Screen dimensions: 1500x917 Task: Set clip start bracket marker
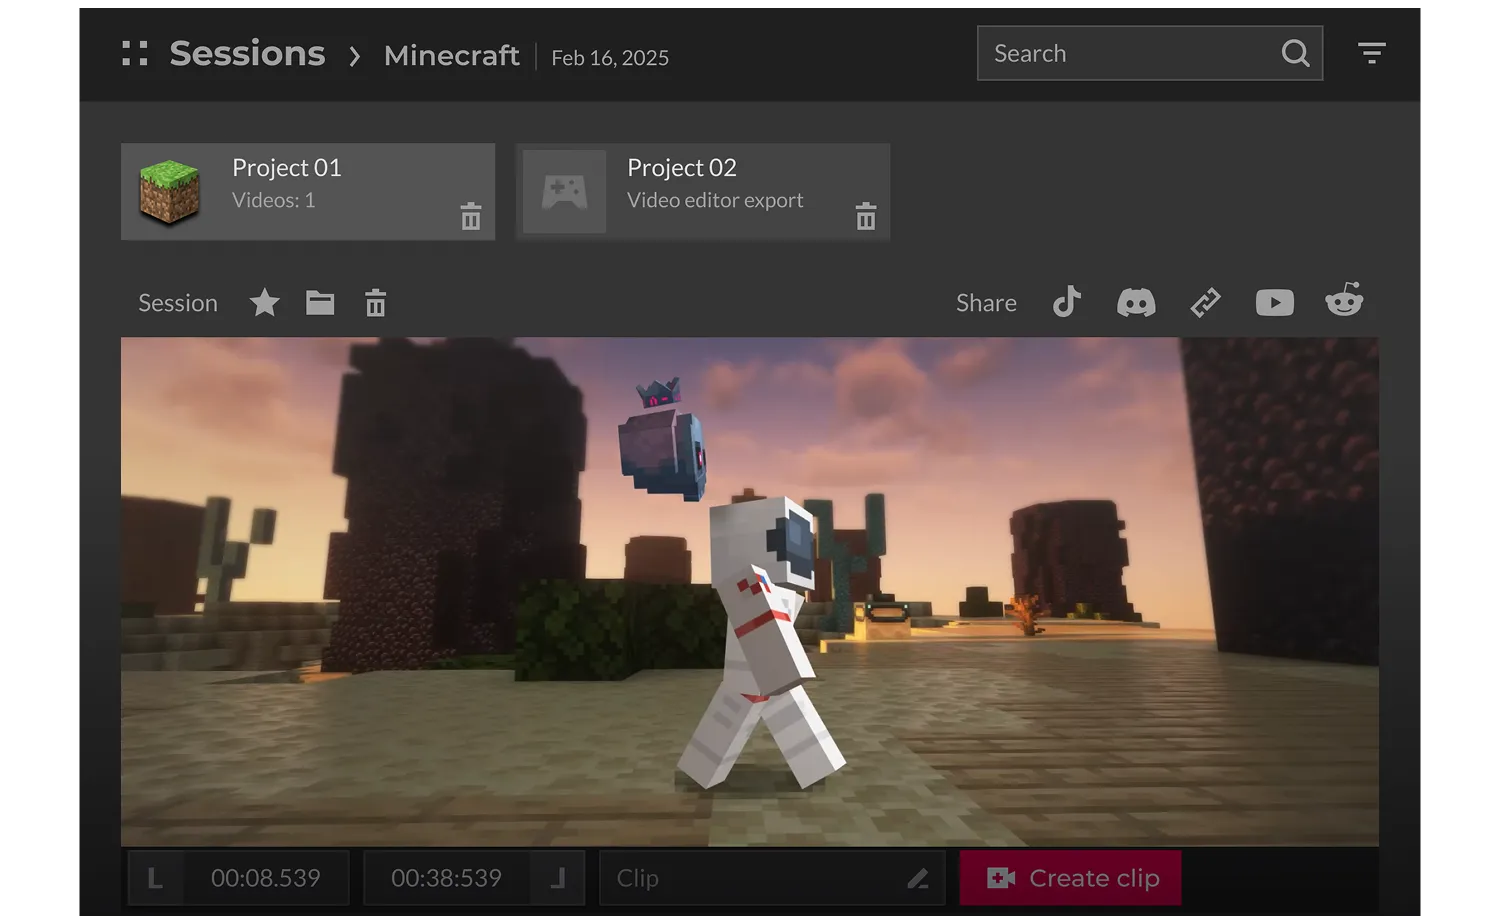155,878
